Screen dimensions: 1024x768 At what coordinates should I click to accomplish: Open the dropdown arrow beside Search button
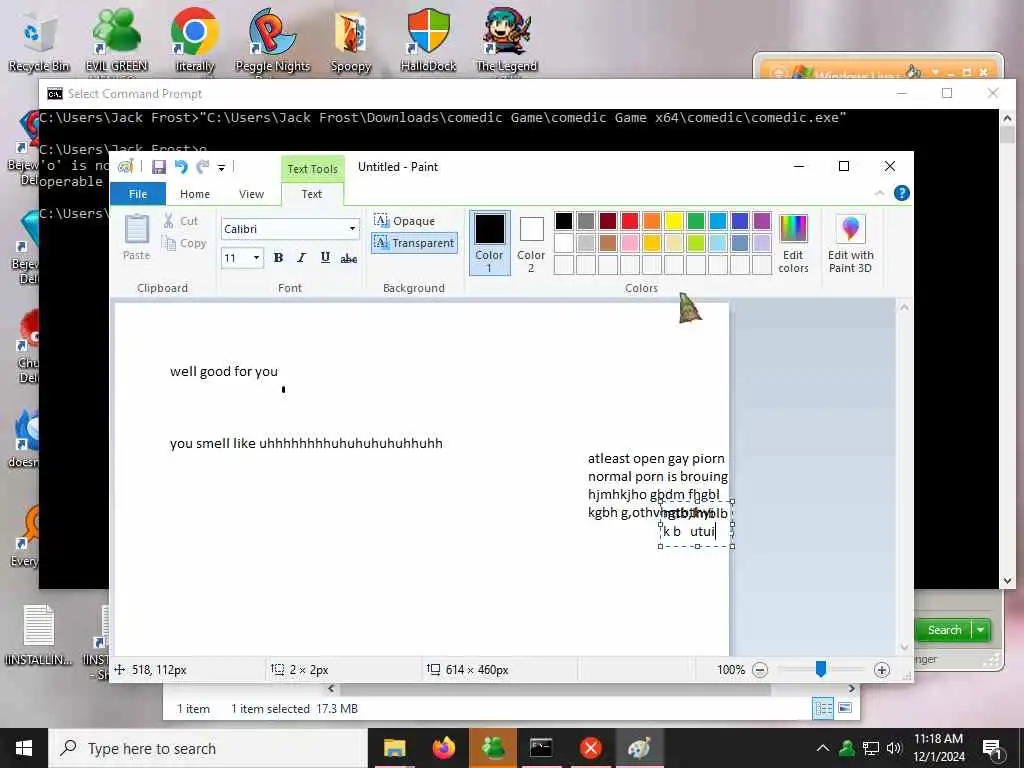click(x=982, y=630)
